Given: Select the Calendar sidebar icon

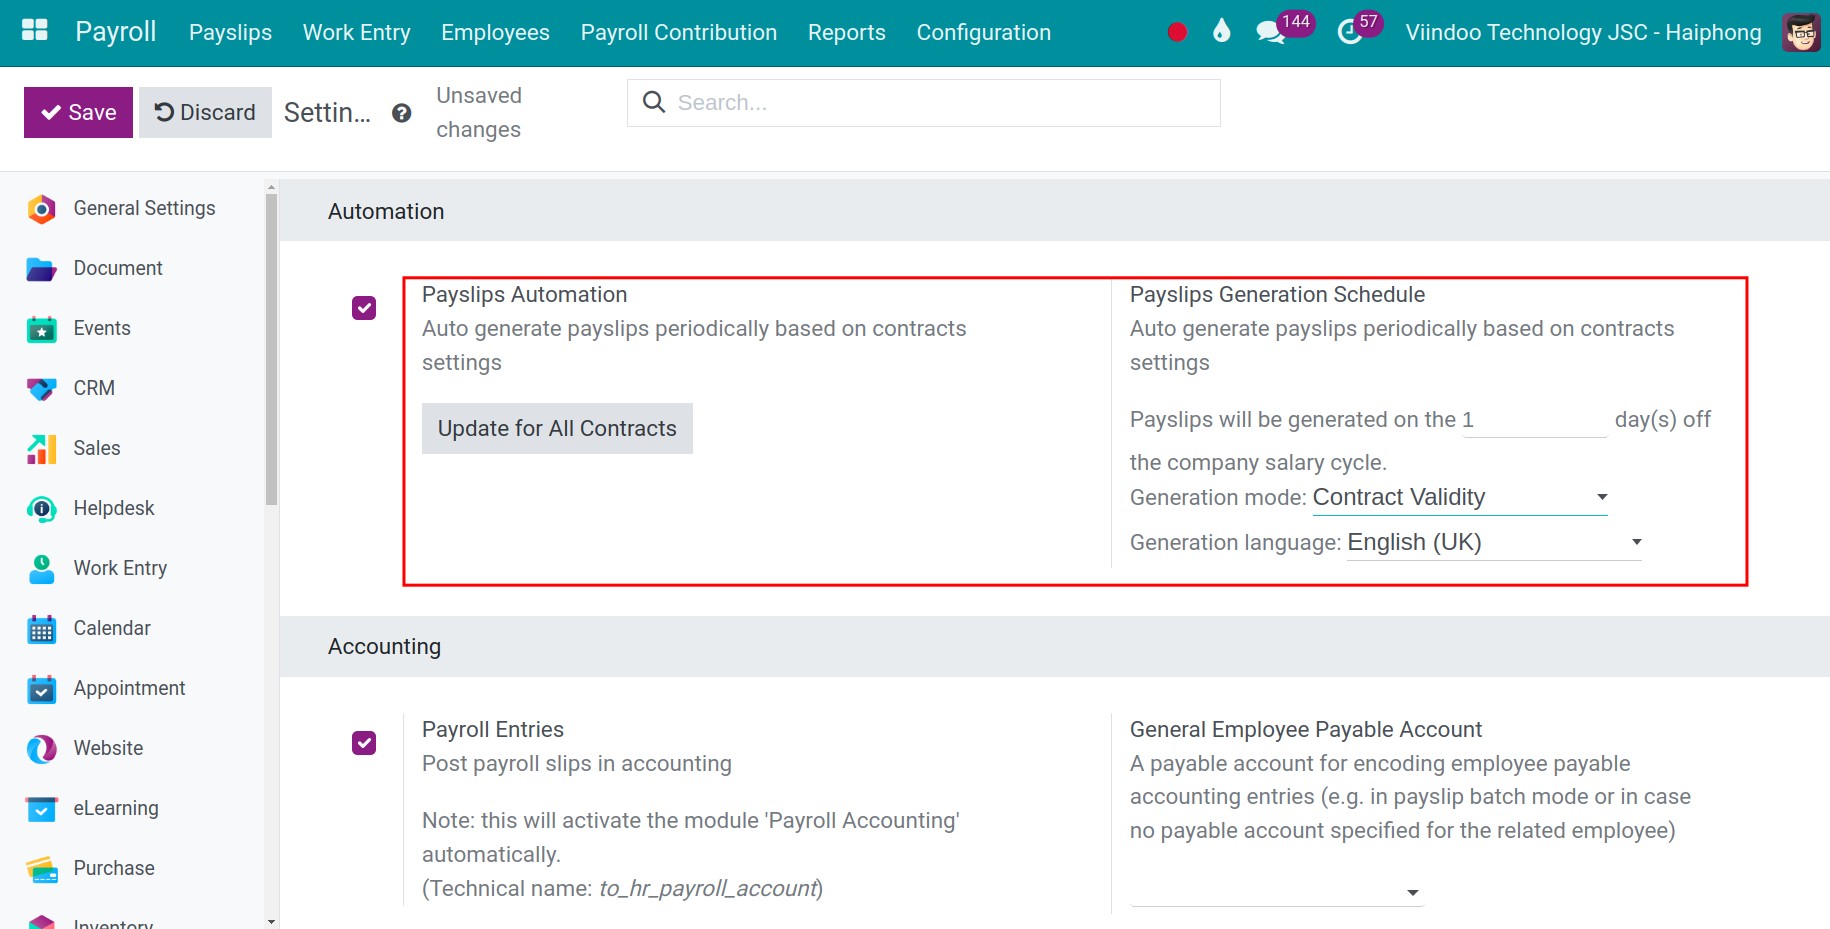Looking at the screenshot, I should click(41, 628).
